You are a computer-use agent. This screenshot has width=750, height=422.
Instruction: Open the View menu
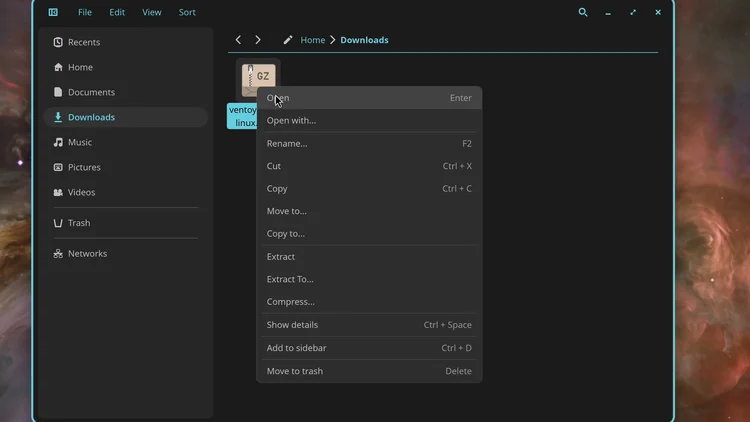point(152,12)
